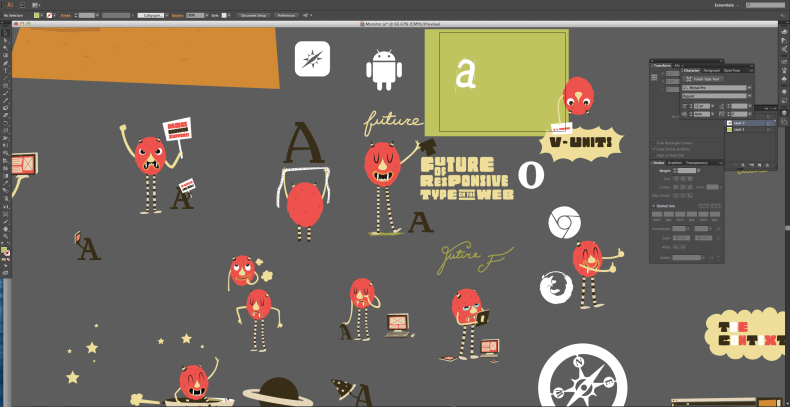Click the Ai application logo

coord(10,5)
